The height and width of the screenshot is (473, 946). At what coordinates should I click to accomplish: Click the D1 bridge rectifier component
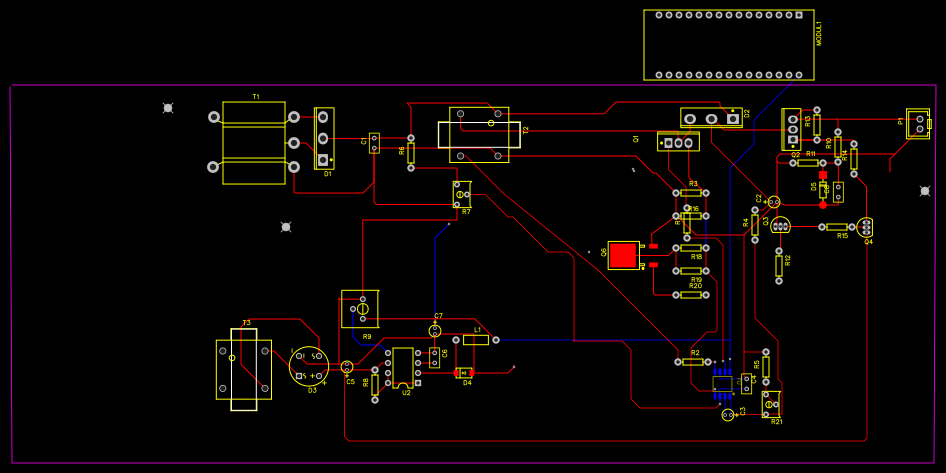[x=324, y=138]
